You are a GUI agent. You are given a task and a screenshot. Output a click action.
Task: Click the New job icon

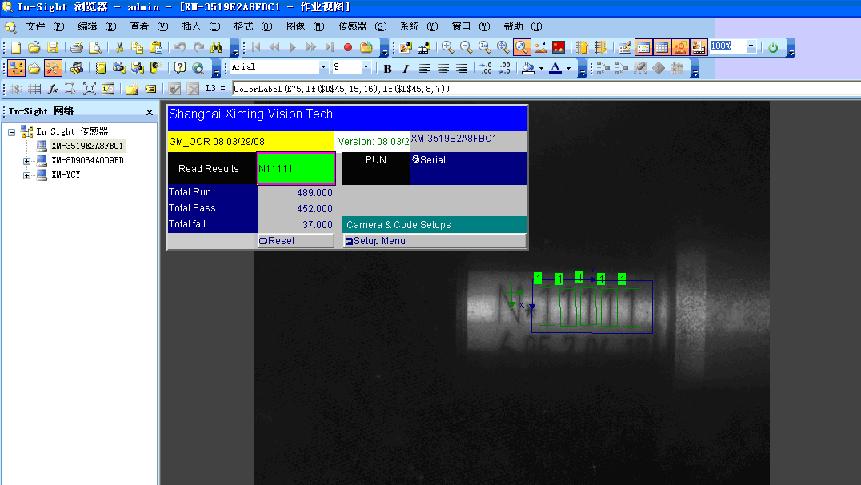pos(17,47)
